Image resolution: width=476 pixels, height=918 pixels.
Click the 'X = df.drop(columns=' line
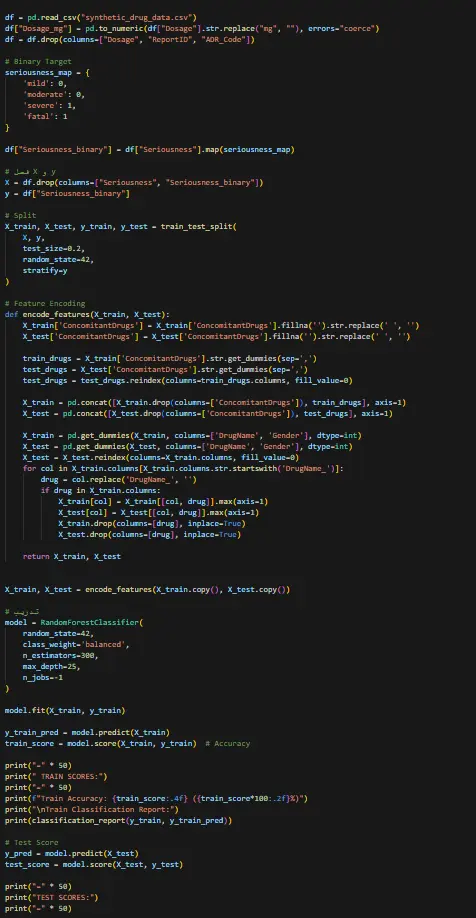point(133,182)
